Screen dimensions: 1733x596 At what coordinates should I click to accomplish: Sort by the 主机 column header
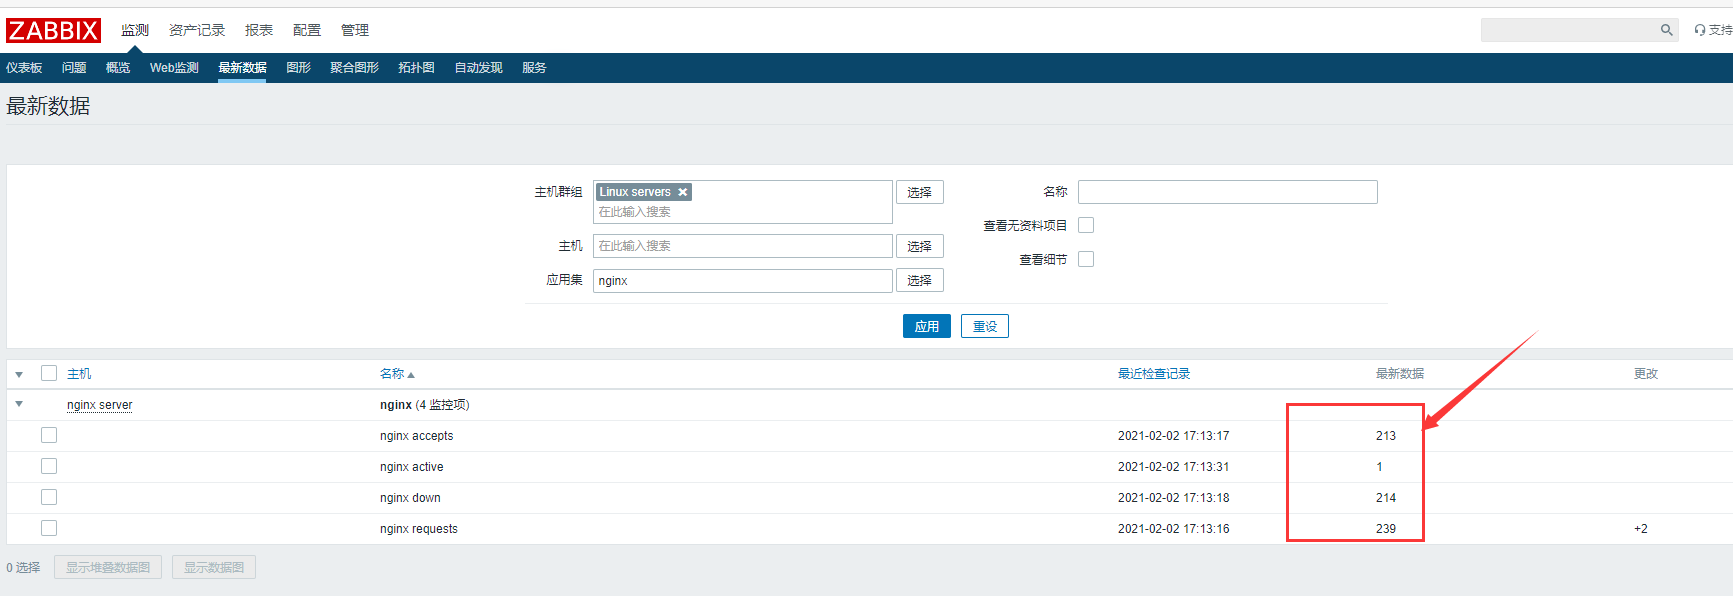click(79, 374)
